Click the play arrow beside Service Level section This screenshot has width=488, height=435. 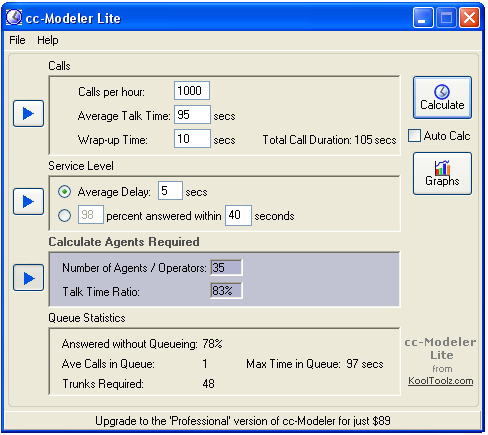tap(28, 201)
